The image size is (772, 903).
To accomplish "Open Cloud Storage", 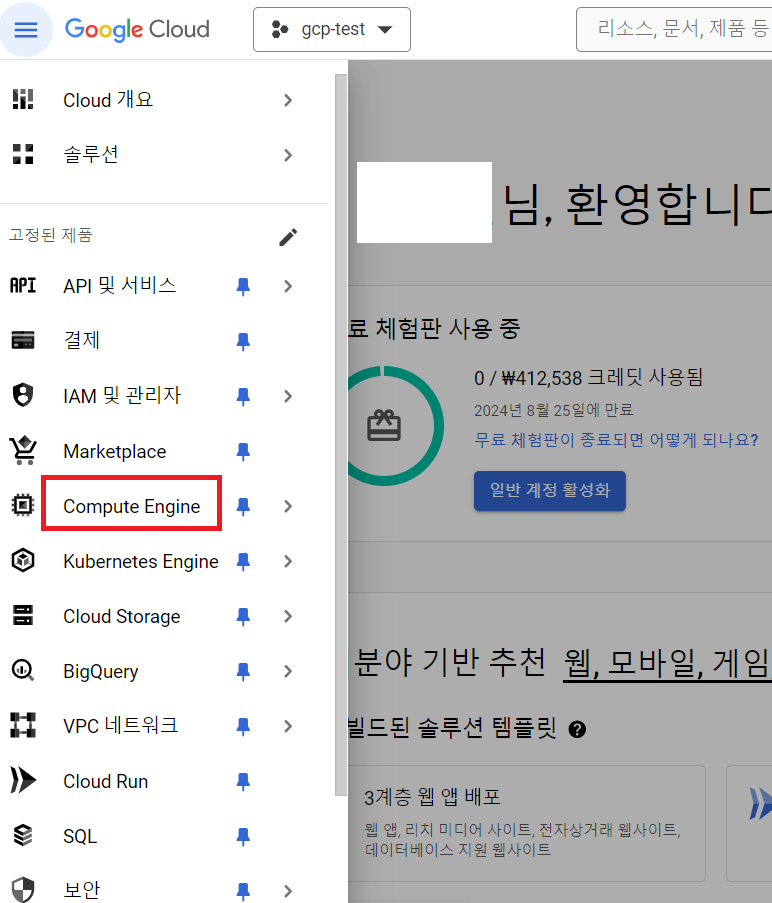I will point(121,616).
